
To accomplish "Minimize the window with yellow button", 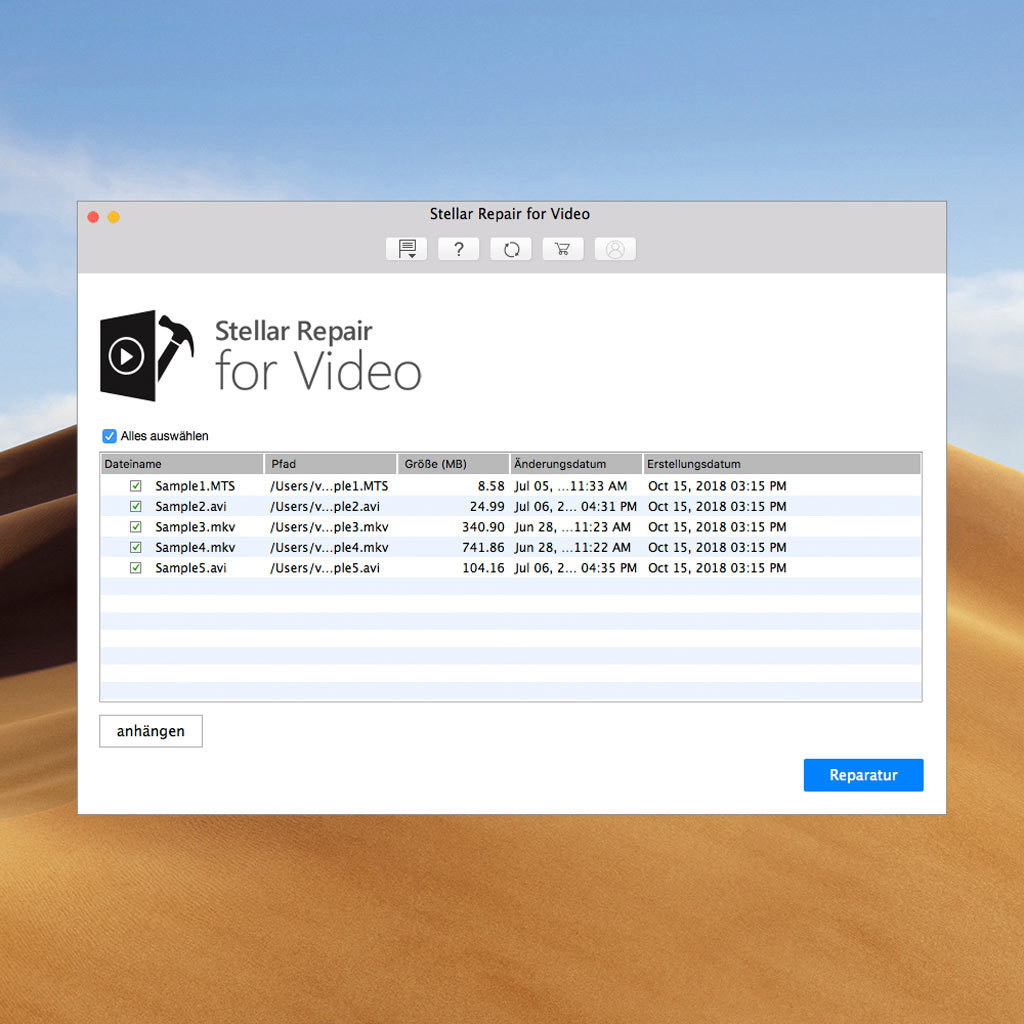I will [x=114, y=217].
